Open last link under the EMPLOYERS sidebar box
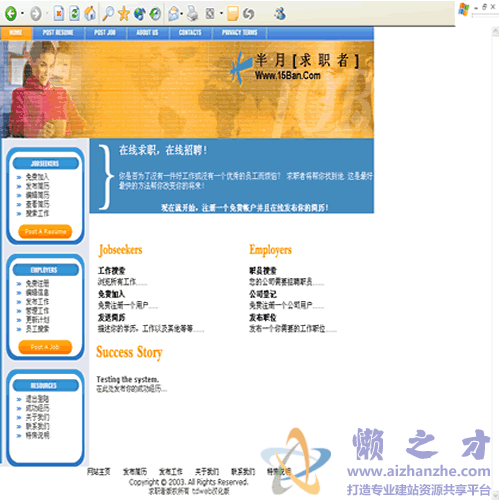The height and width of the screenshot is (500, 500). coord(37,329)
